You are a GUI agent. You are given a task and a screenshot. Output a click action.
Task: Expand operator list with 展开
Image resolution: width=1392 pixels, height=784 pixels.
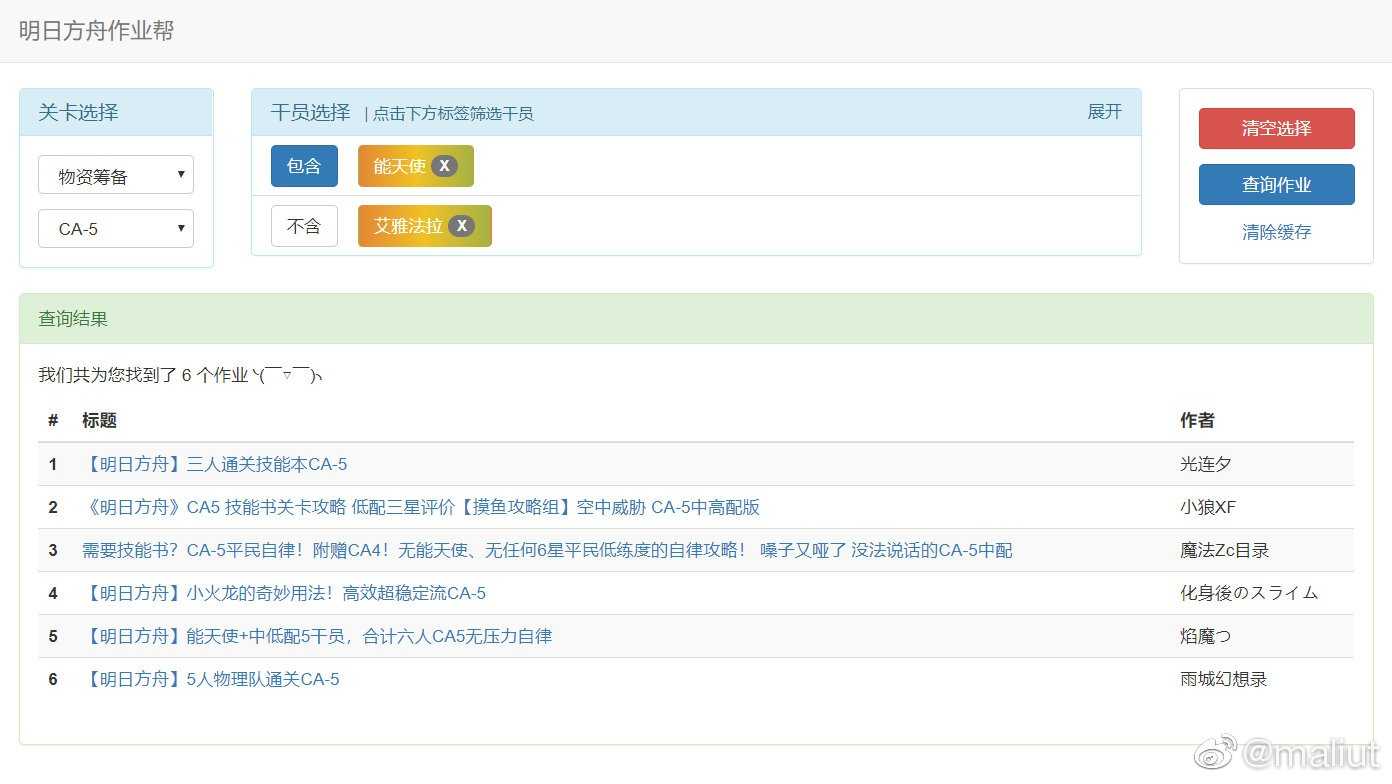tap(1104, 112)
